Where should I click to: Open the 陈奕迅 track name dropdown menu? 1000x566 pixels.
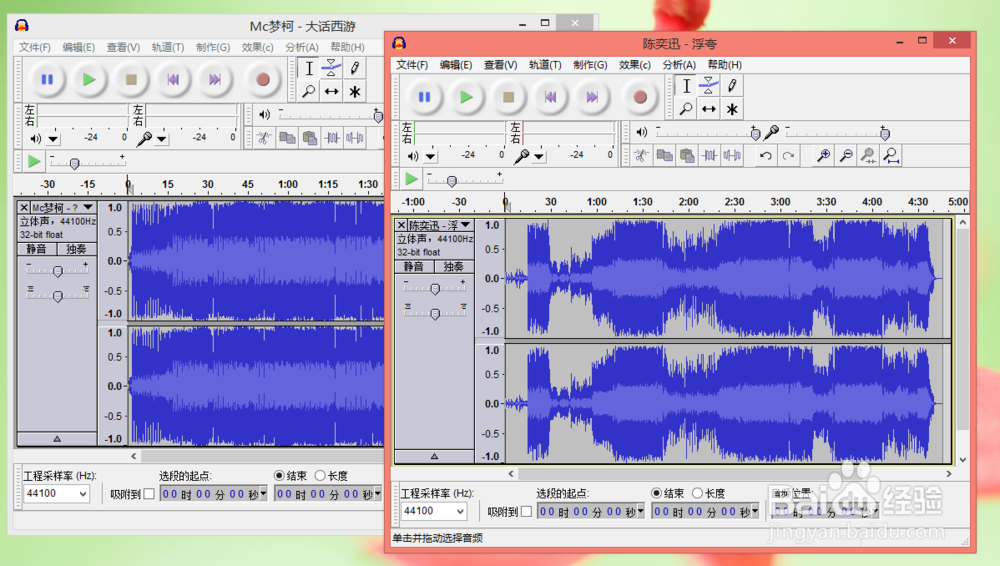[466, 225]
